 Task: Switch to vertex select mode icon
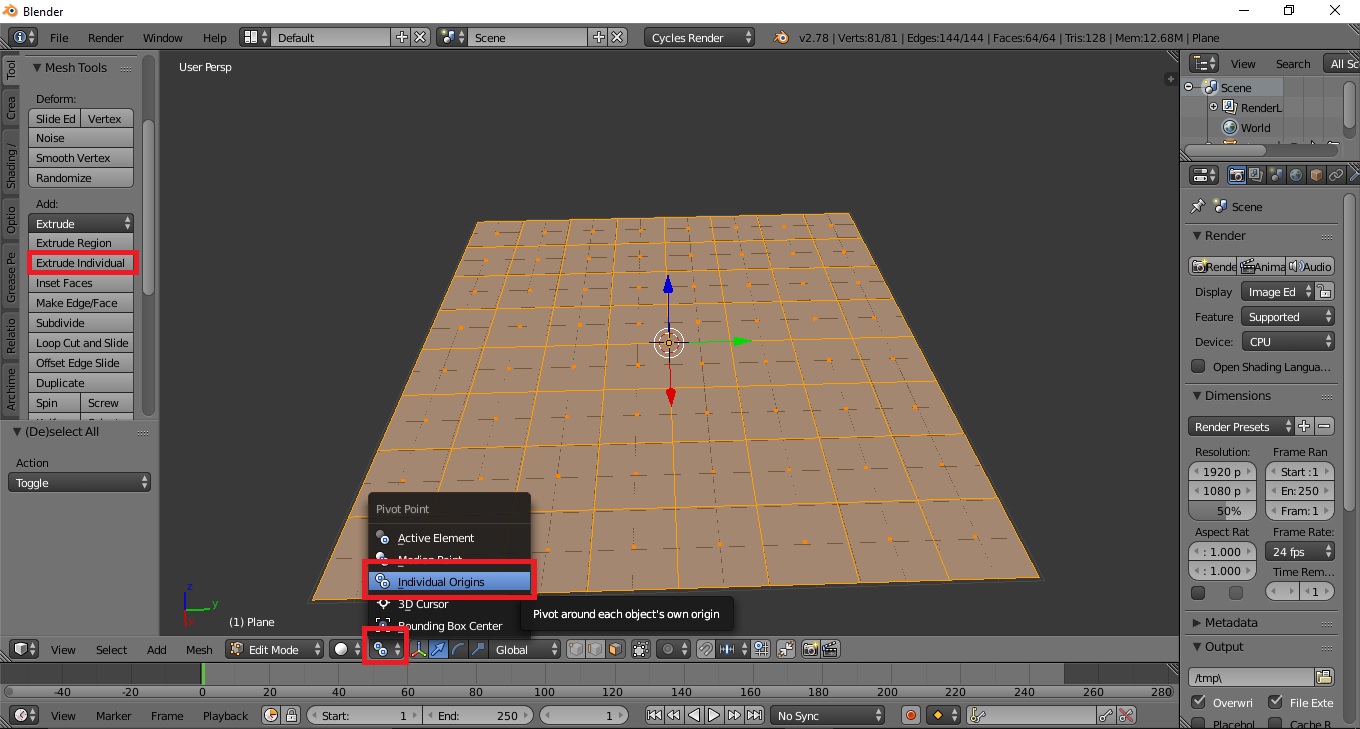point(578,649)
